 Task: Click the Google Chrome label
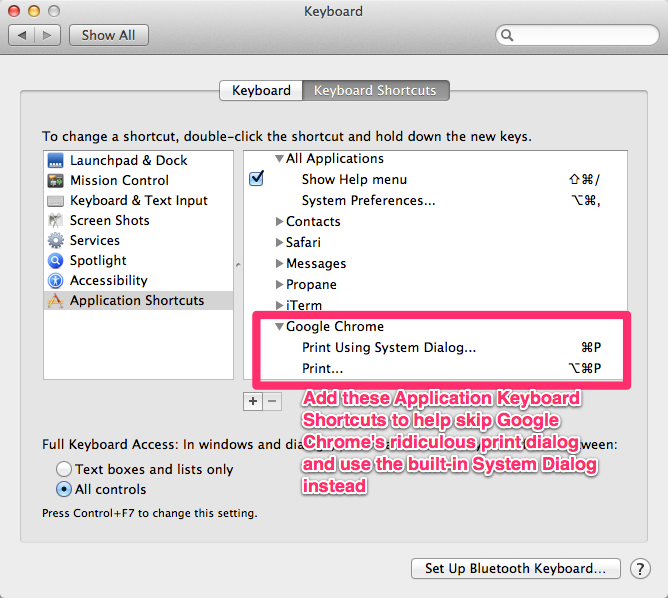tap(335, 327)
